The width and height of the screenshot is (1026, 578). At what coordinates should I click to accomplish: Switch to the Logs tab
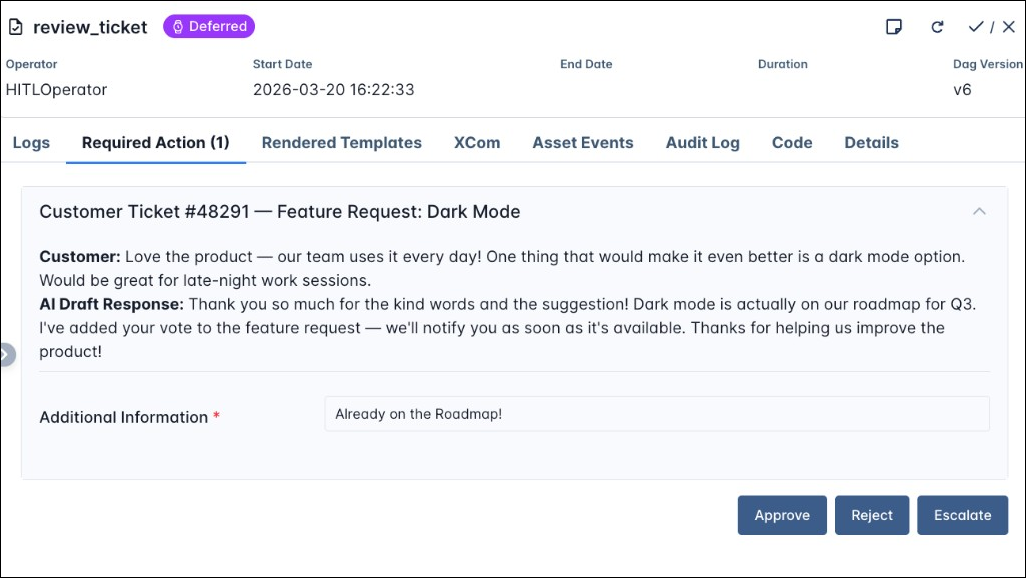click(31, 142)
